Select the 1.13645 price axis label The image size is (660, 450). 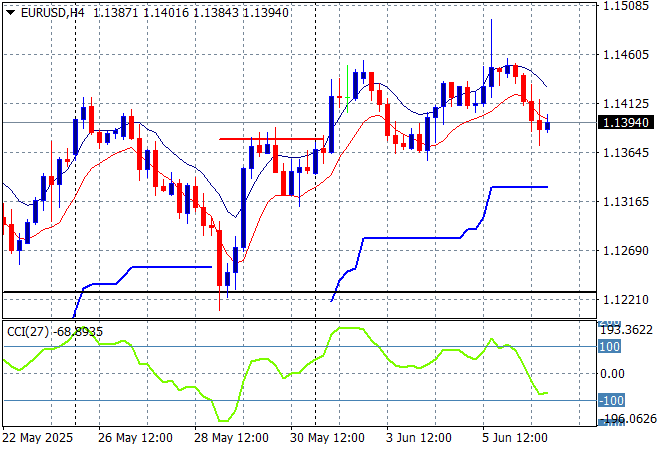click(x=626, y=152)
